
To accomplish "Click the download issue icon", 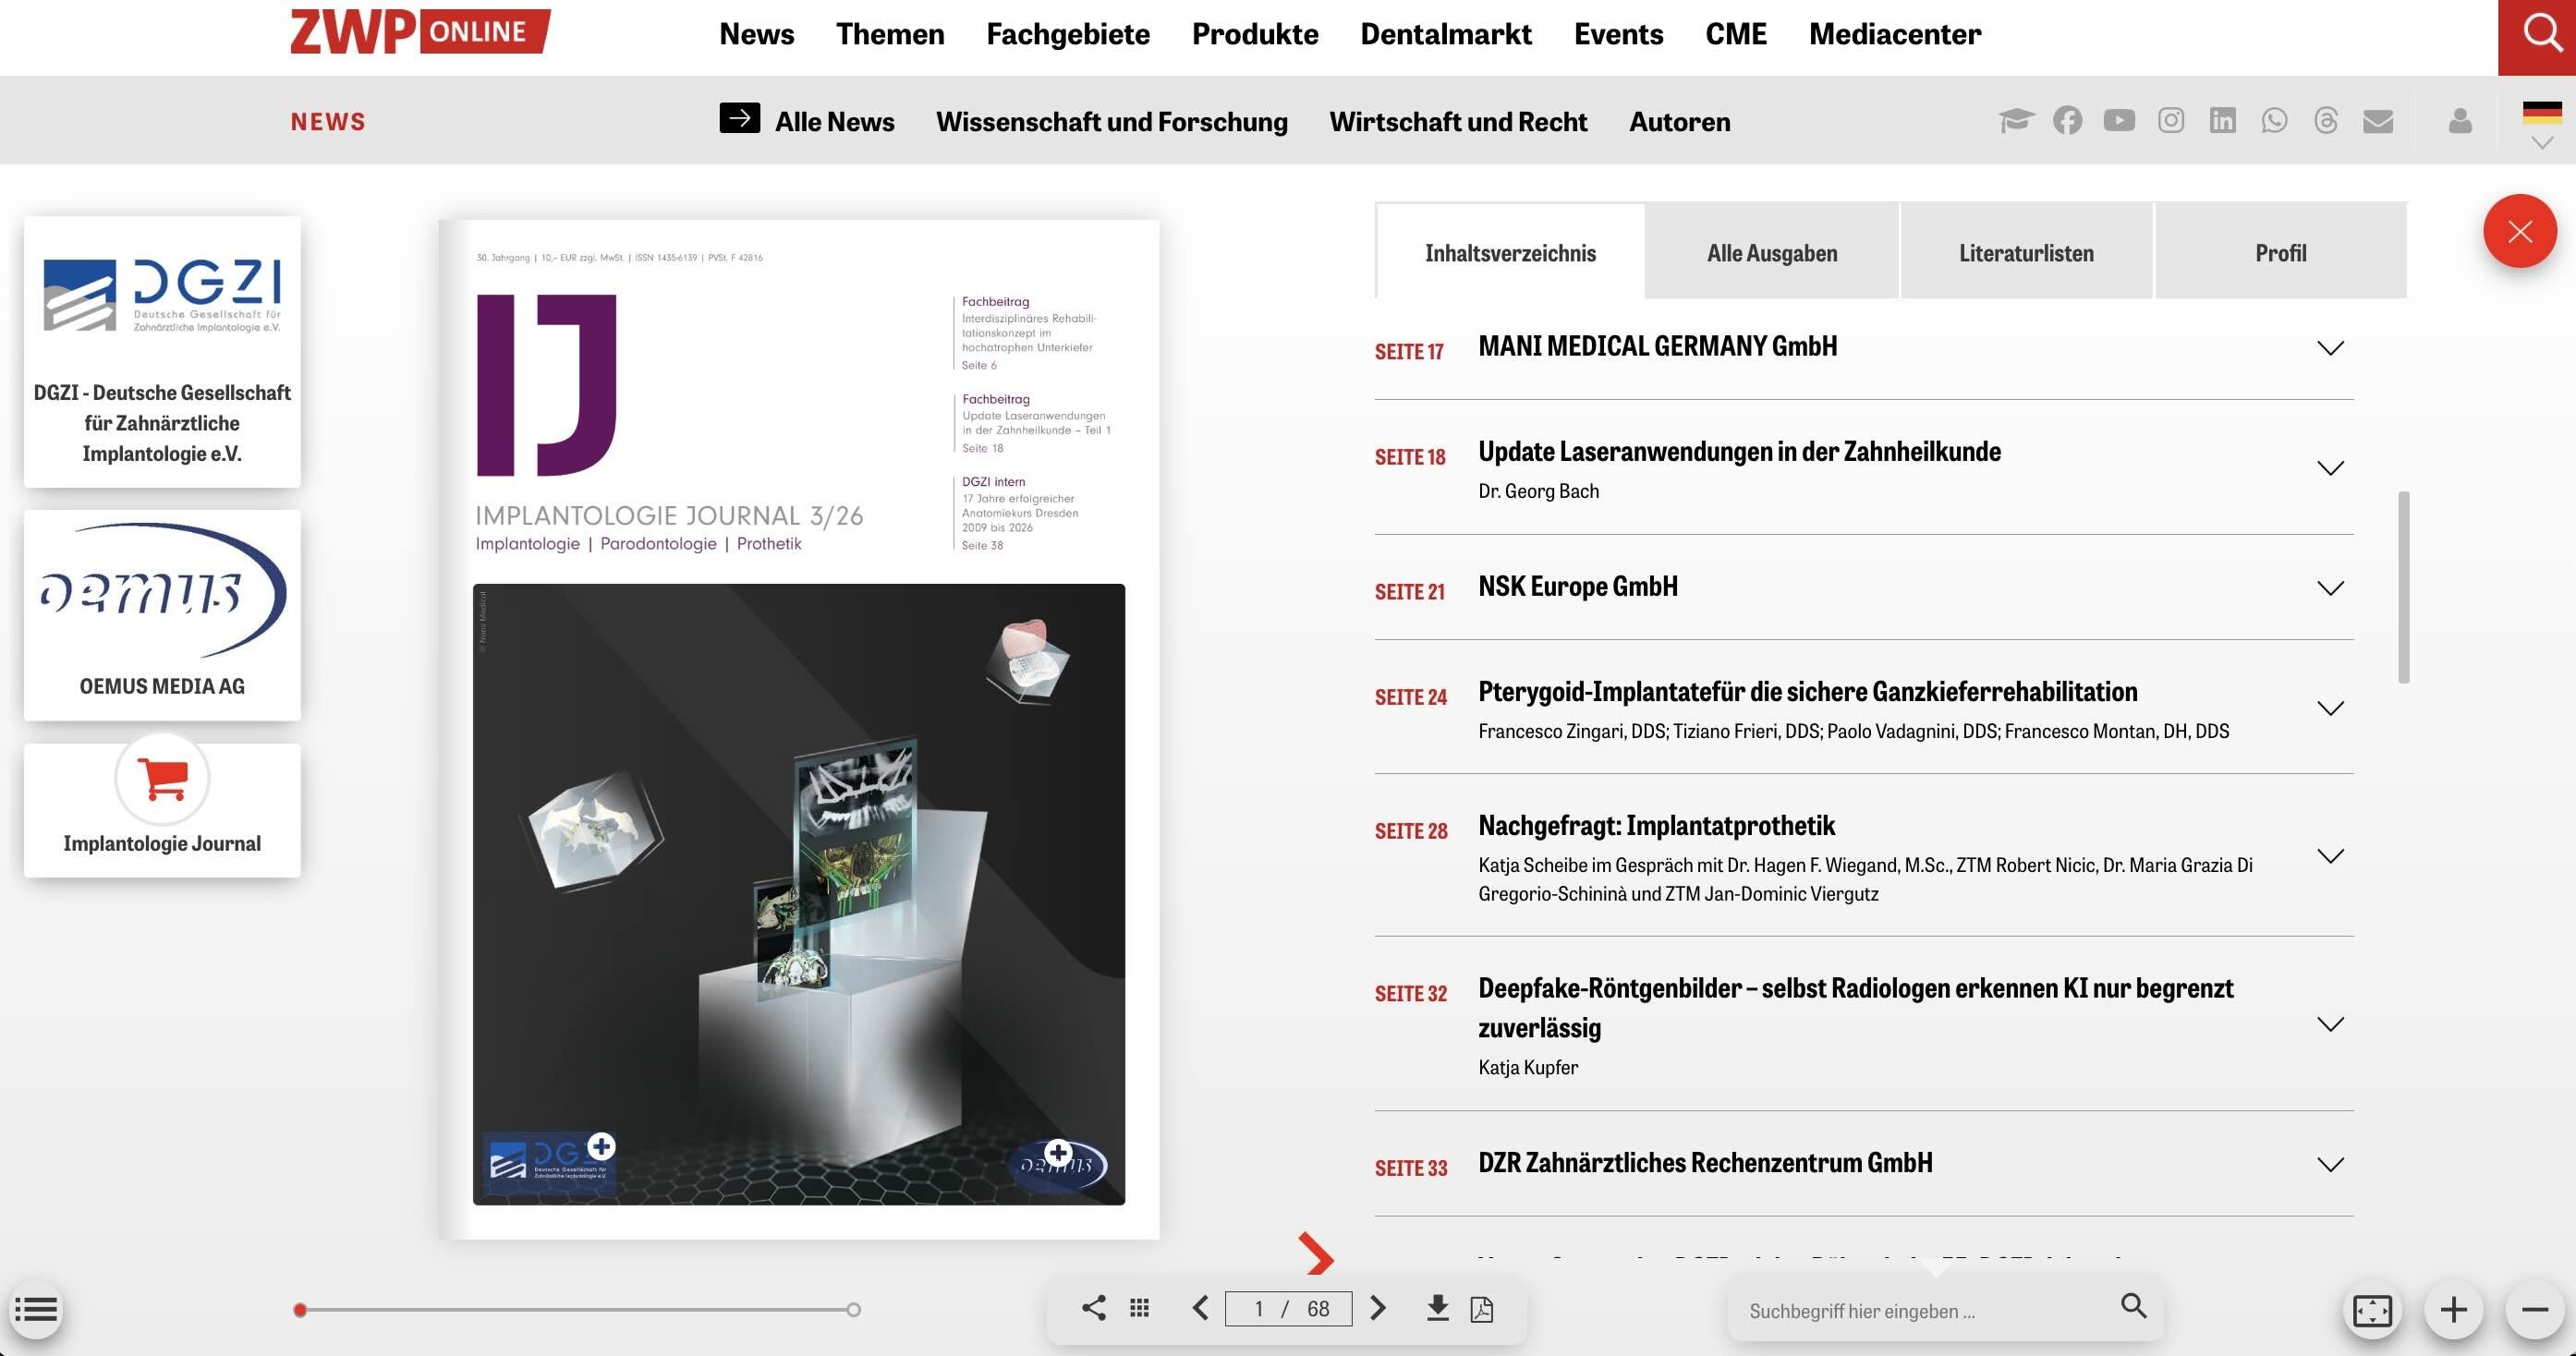I will coord(1437,1308).
